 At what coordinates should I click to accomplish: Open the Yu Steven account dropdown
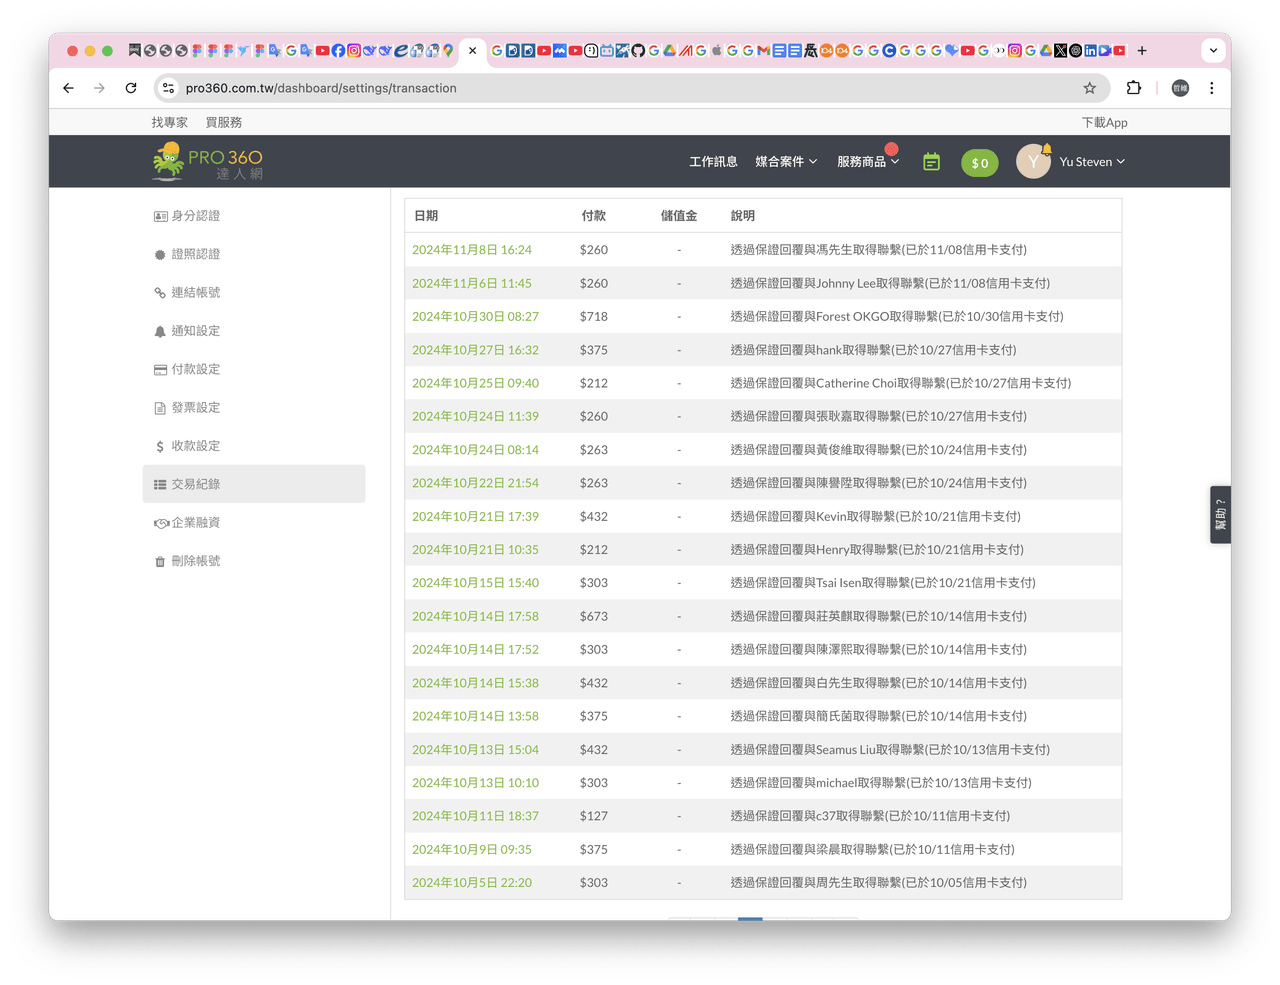pos(1092,162)
